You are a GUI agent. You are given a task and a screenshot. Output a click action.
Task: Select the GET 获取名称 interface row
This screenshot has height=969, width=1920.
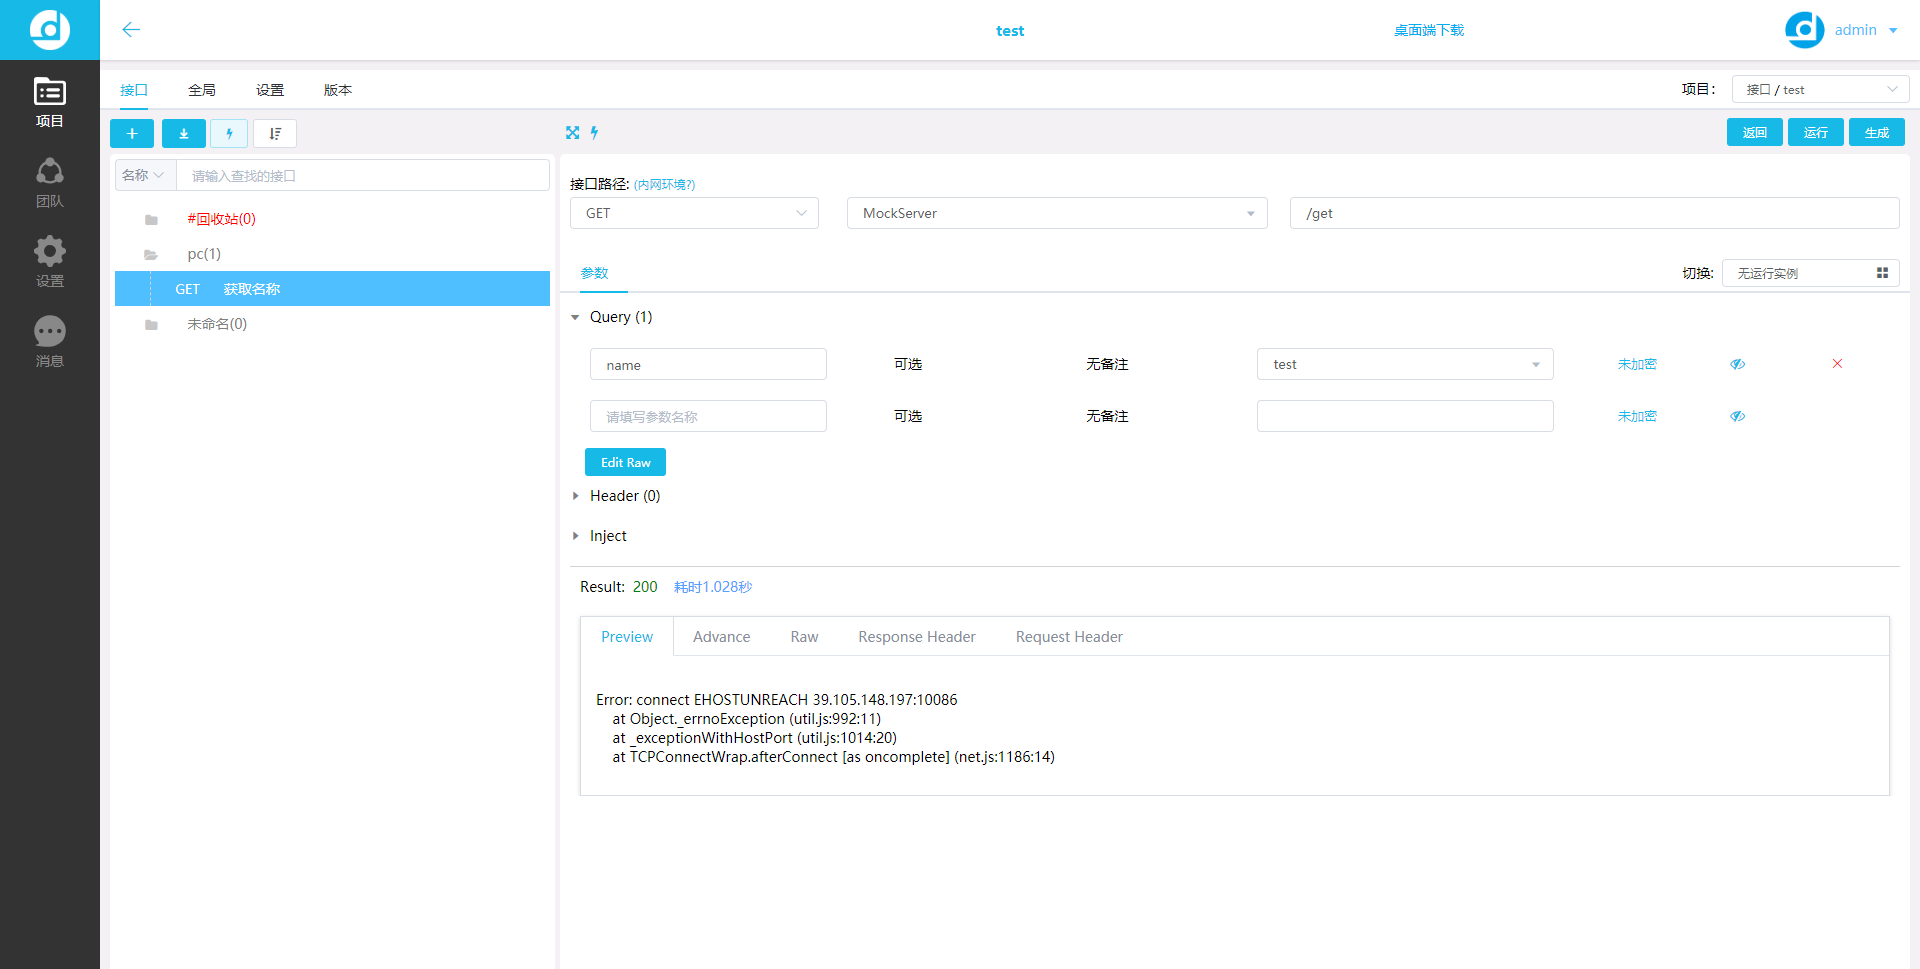pos(332,289)
